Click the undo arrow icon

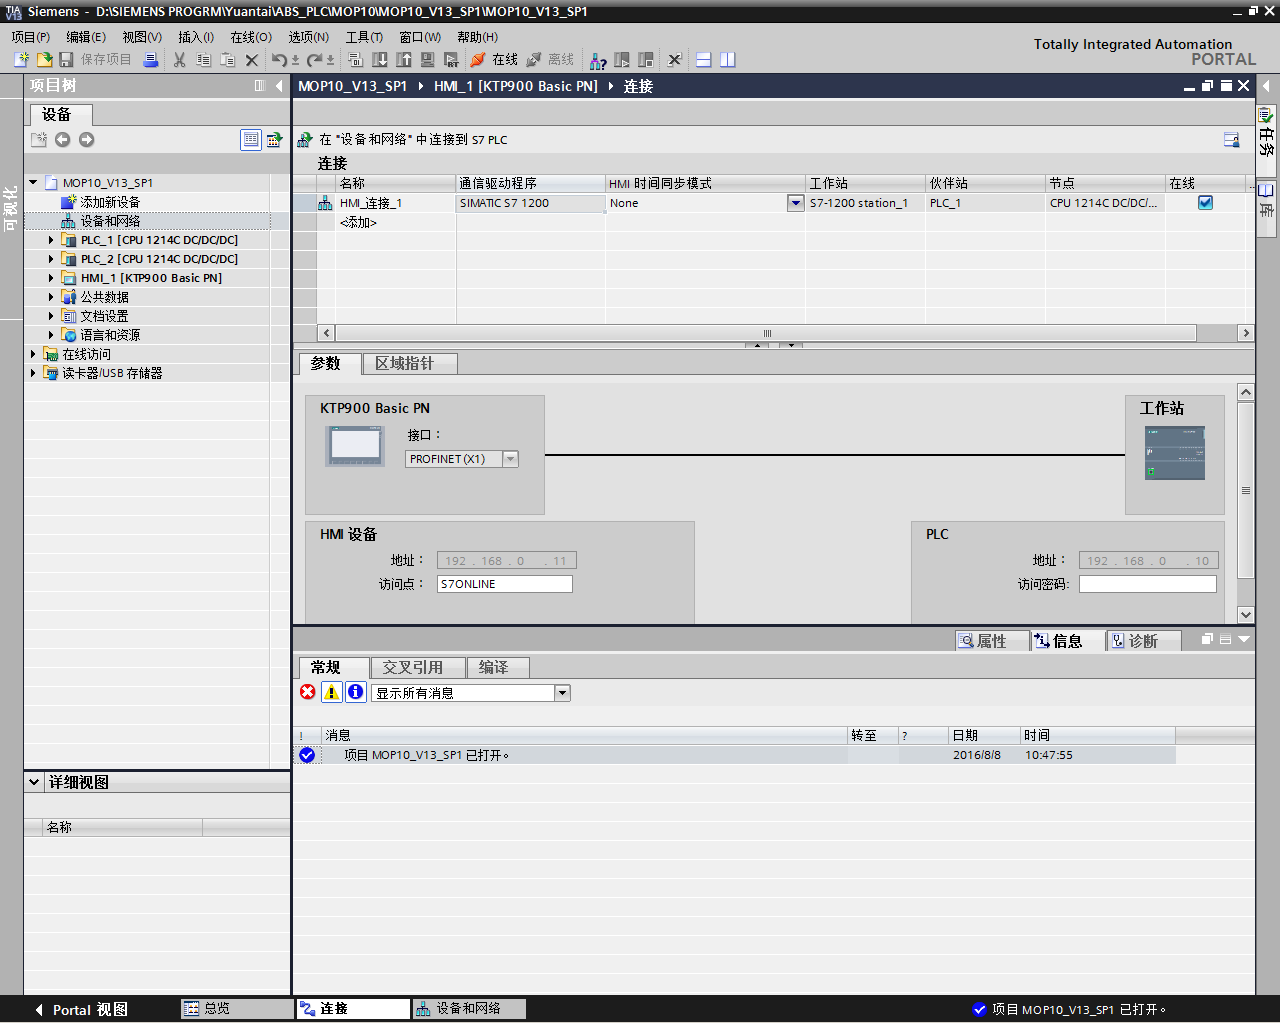[x=280, y=60]
